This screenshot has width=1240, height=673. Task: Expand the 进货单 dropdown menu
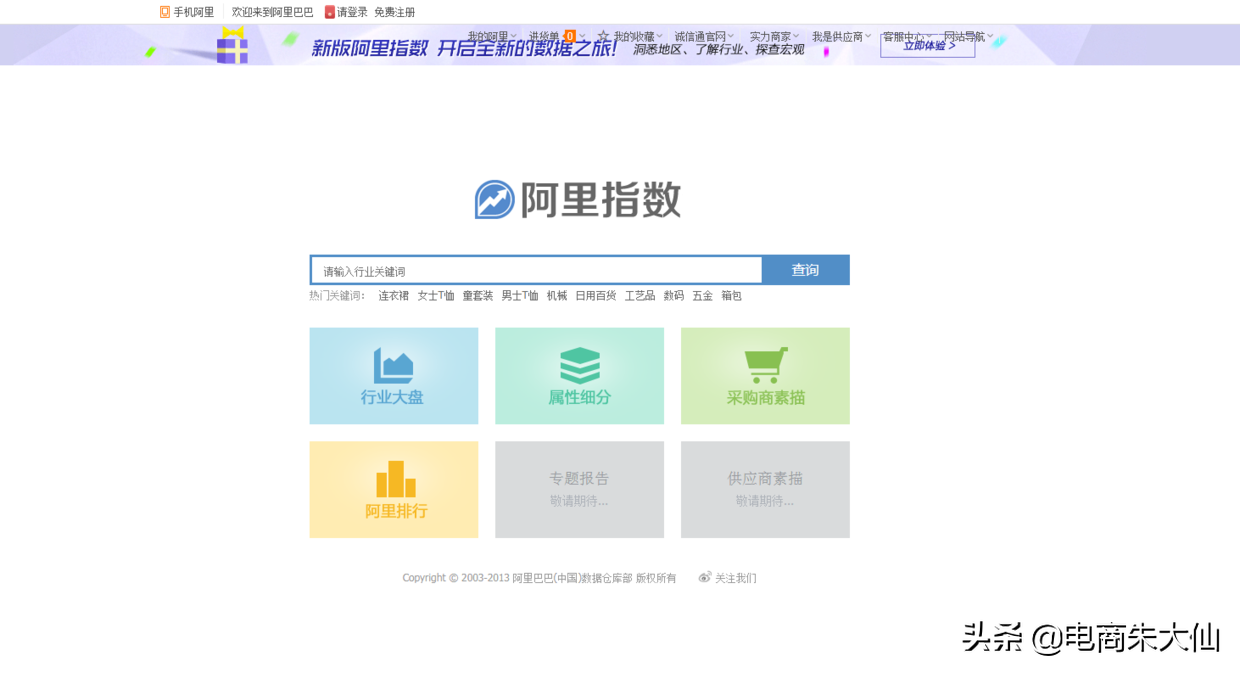(x=556, y=37)
